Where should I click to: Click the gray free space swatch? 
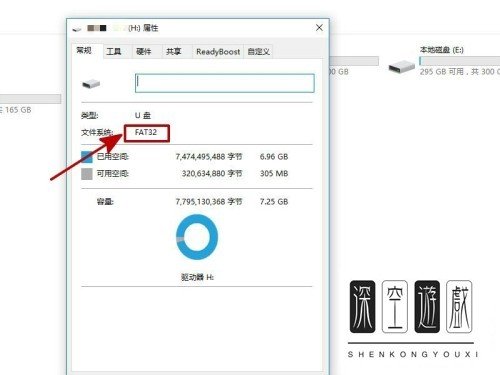coord(87,174)
